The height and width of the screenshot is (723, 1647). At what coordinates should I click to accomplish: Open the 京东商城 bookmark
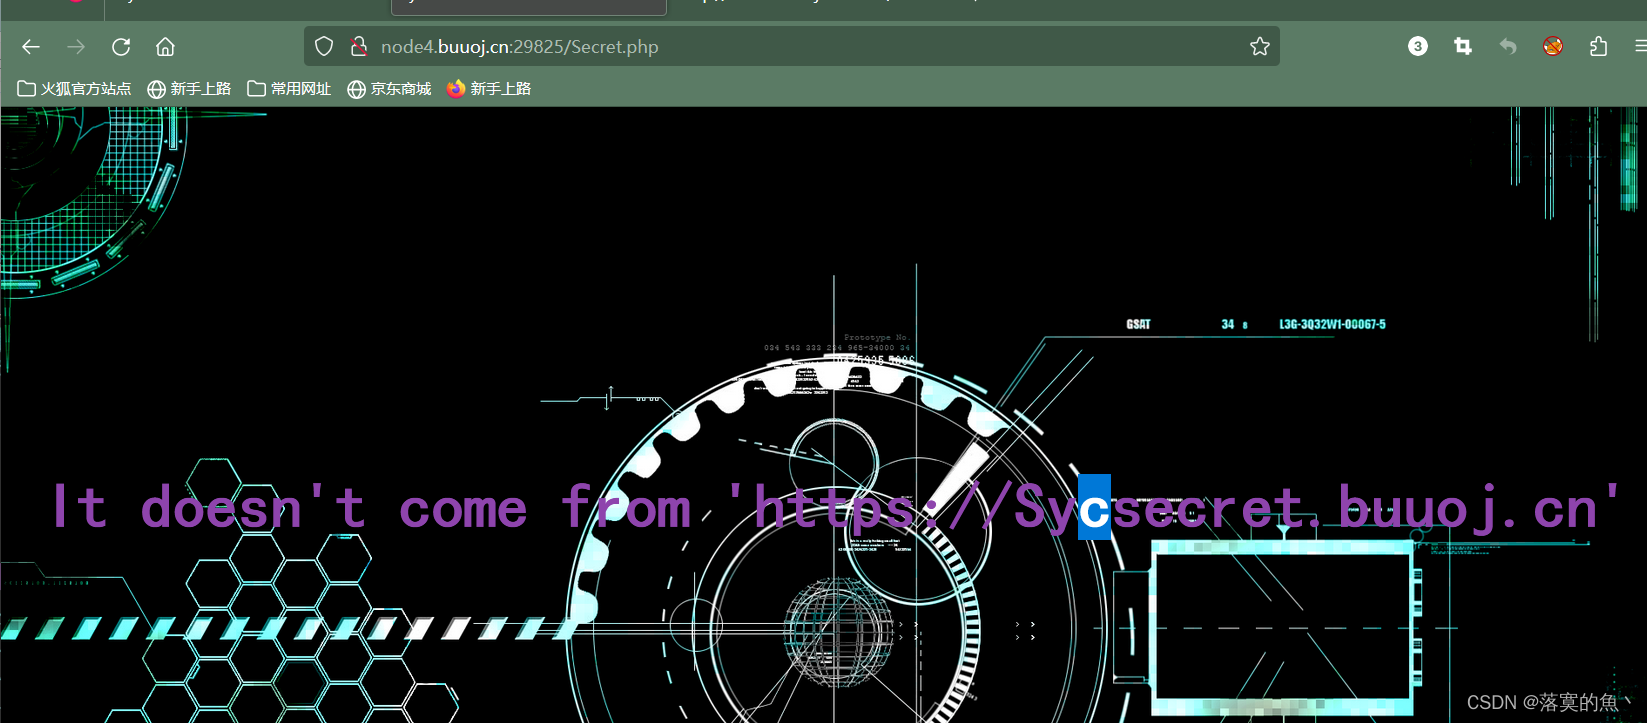tap(389, 89)
